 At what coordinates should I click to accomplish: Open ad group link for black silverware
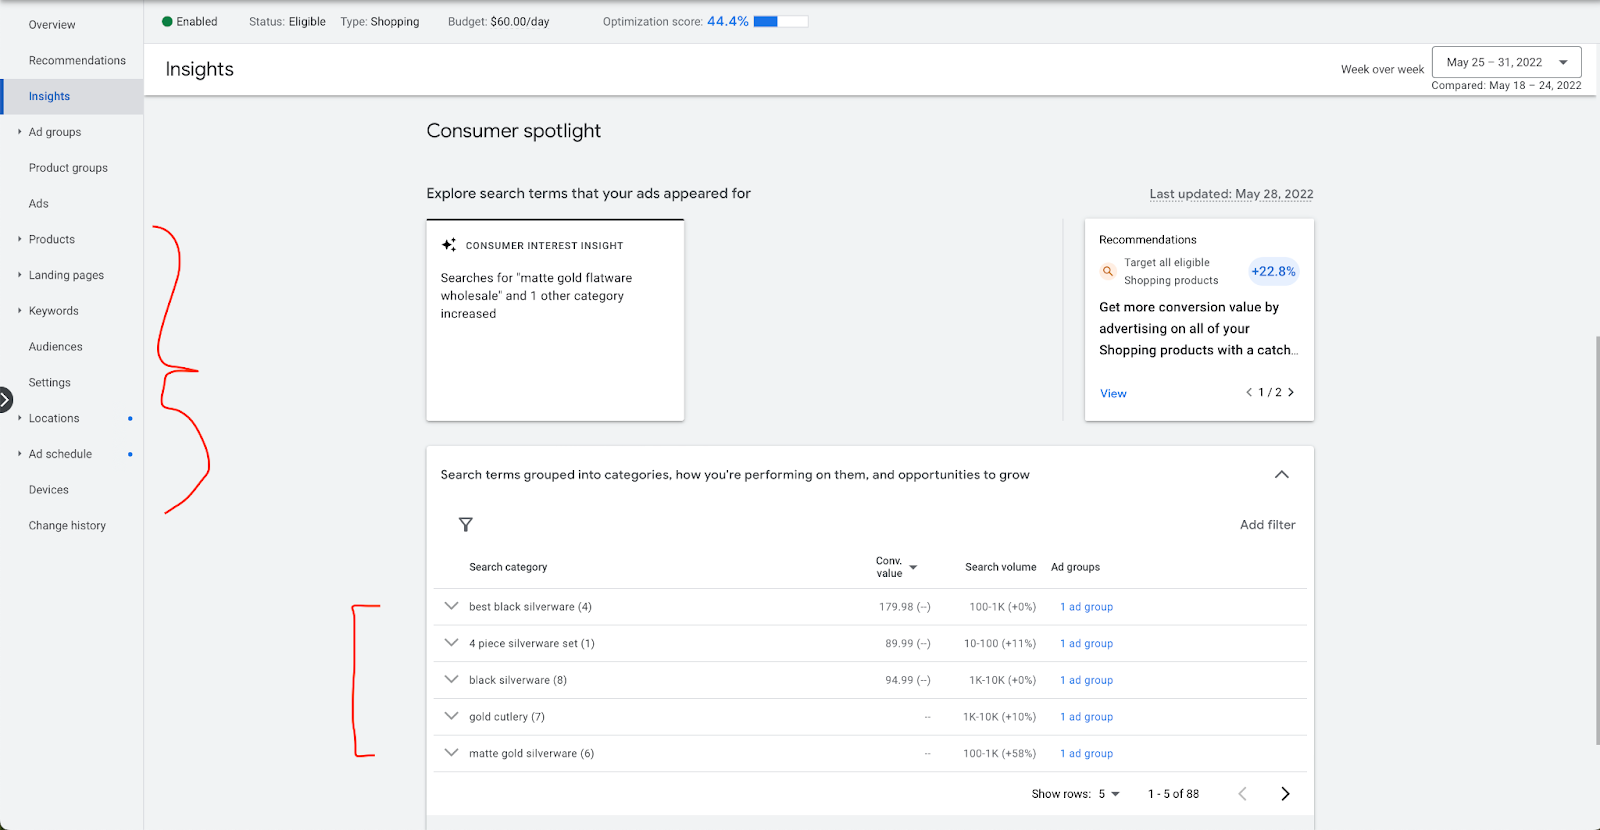click(x=1086, y=680)
